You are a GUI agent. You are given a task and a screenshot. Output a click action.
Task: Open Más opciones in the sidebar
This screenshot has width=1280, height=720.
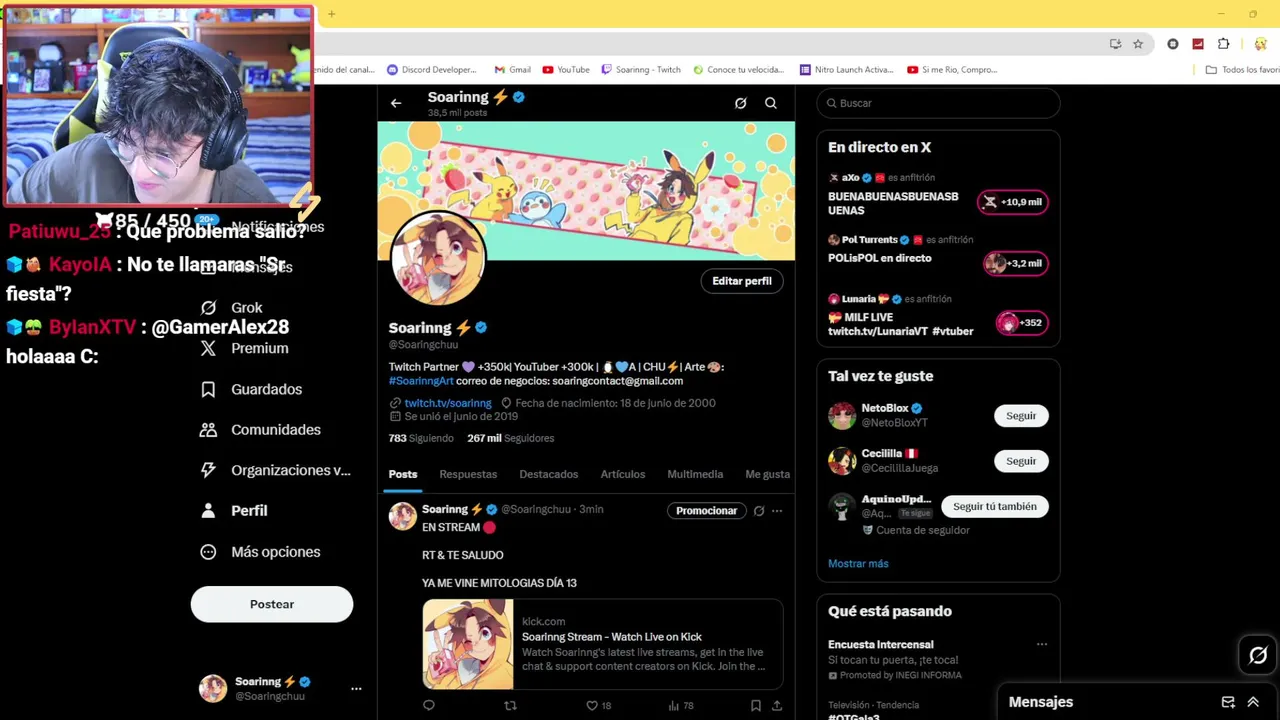click(x=260, y=552)
